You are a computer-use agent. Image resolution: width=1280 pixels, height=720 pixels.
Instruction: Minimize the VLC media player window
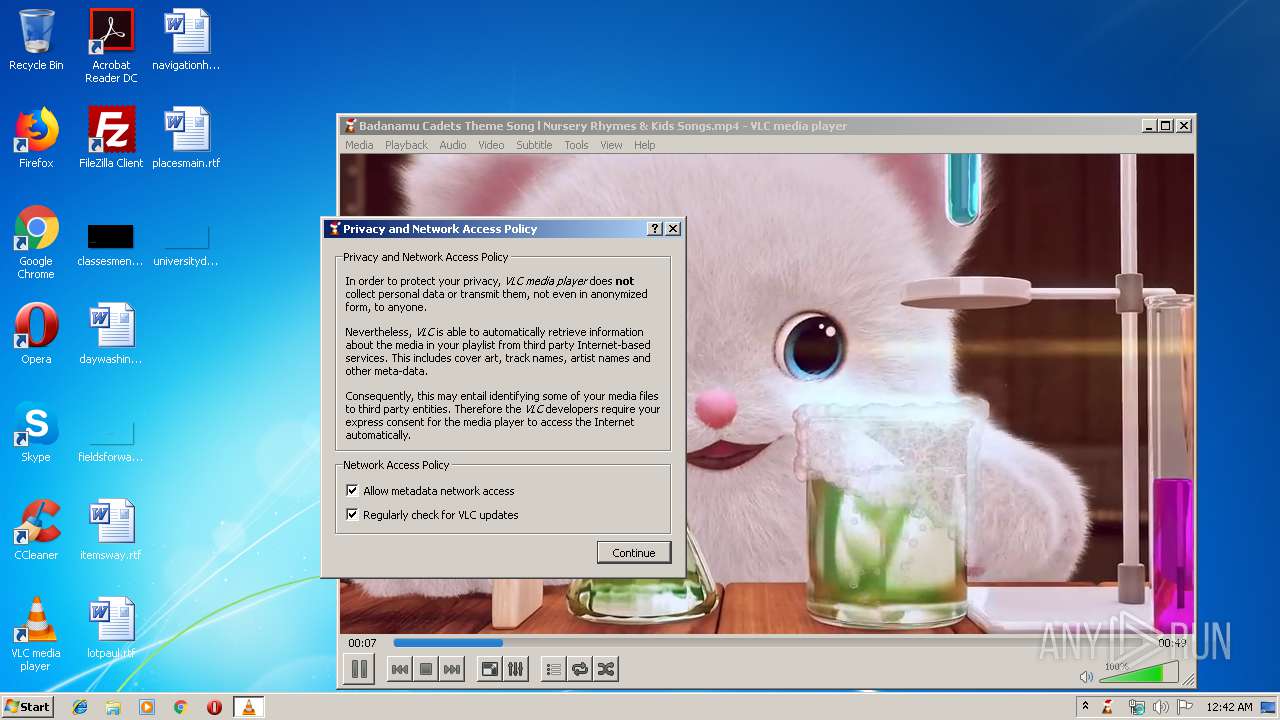point(1149,126)
